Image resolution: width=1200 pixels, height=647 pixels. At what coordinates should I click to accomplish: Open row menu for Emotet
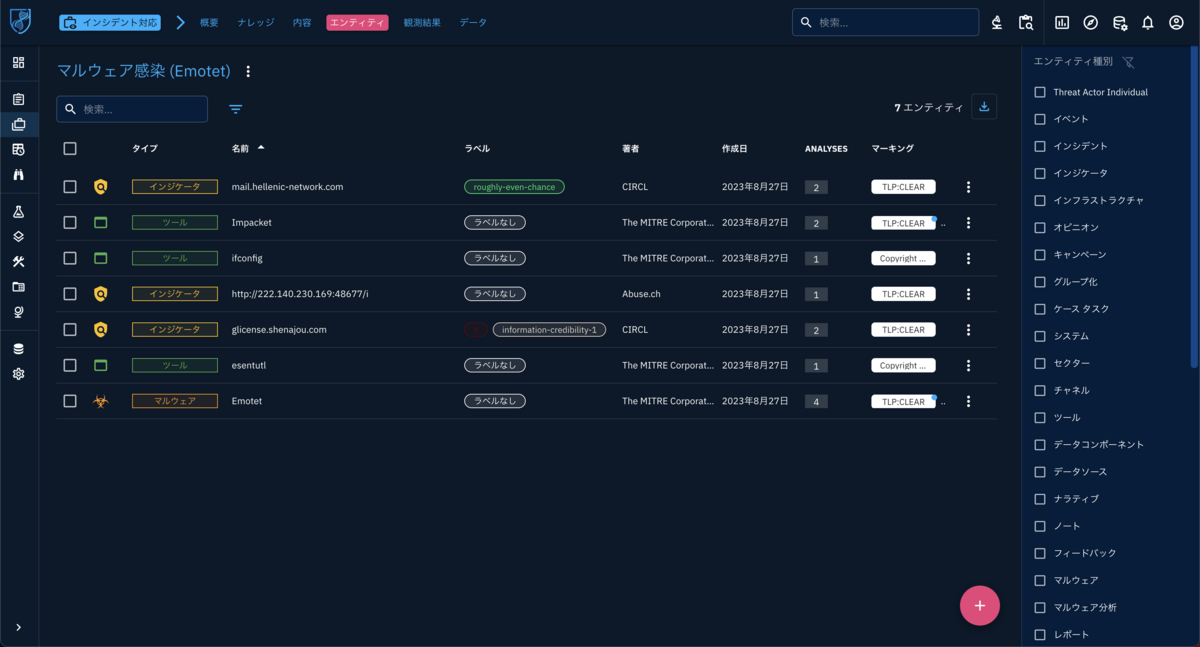[x=968, y=402]
